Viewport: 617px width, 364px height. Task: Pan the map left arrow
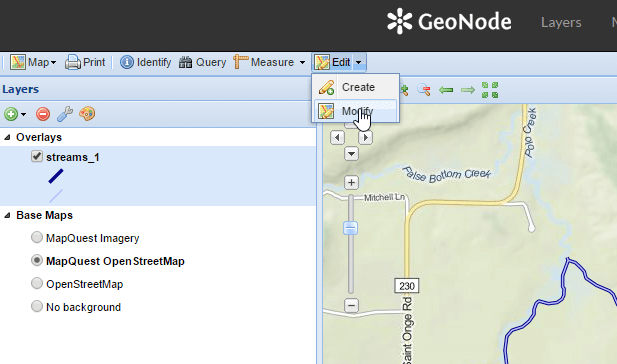[337, 138]
